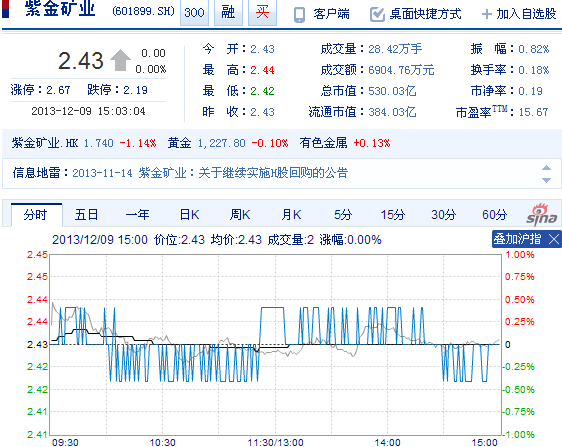Image resolution: width=562 pixels, height=447 pixels.
Task: Click the timestamp 2013-12-09 15:03:04
Action: [x=88, y=111]
